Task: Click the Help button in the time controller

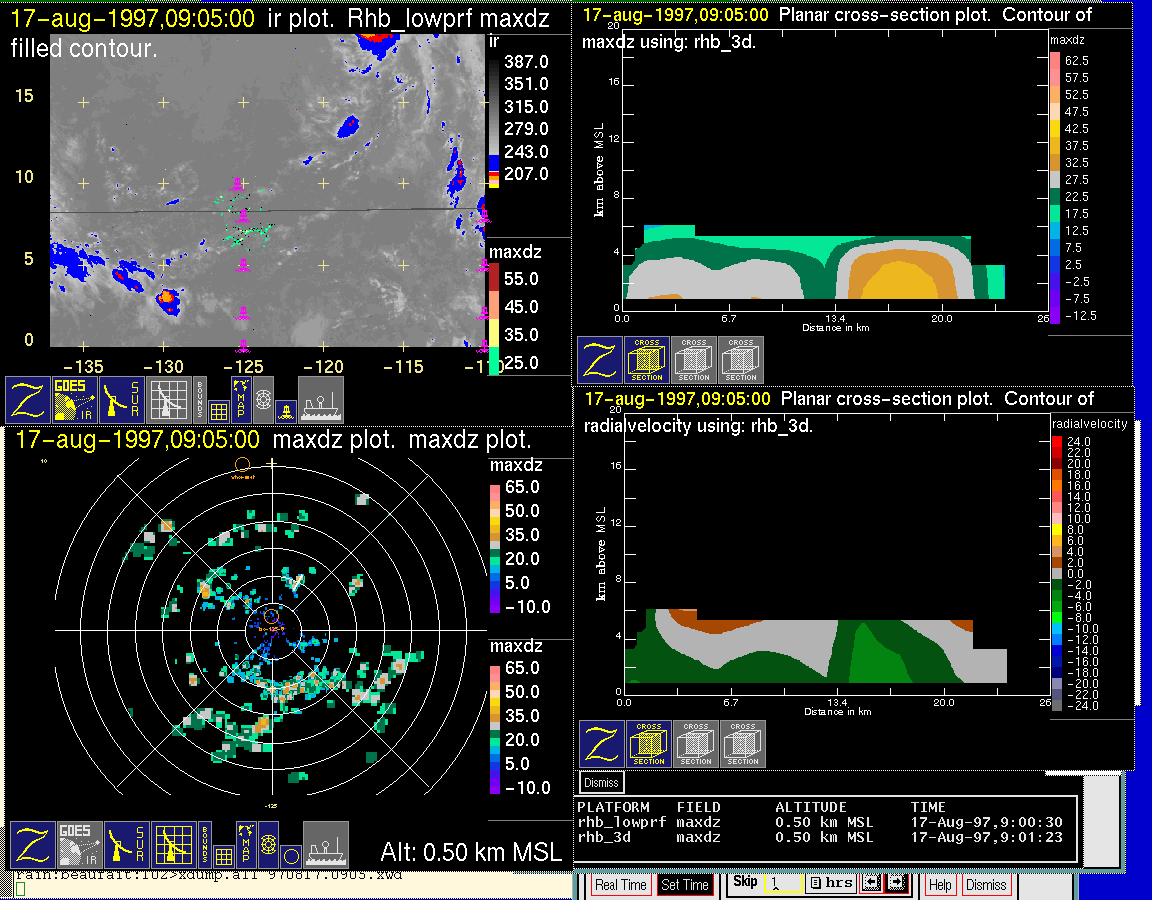Action: [x=940, y=885]
